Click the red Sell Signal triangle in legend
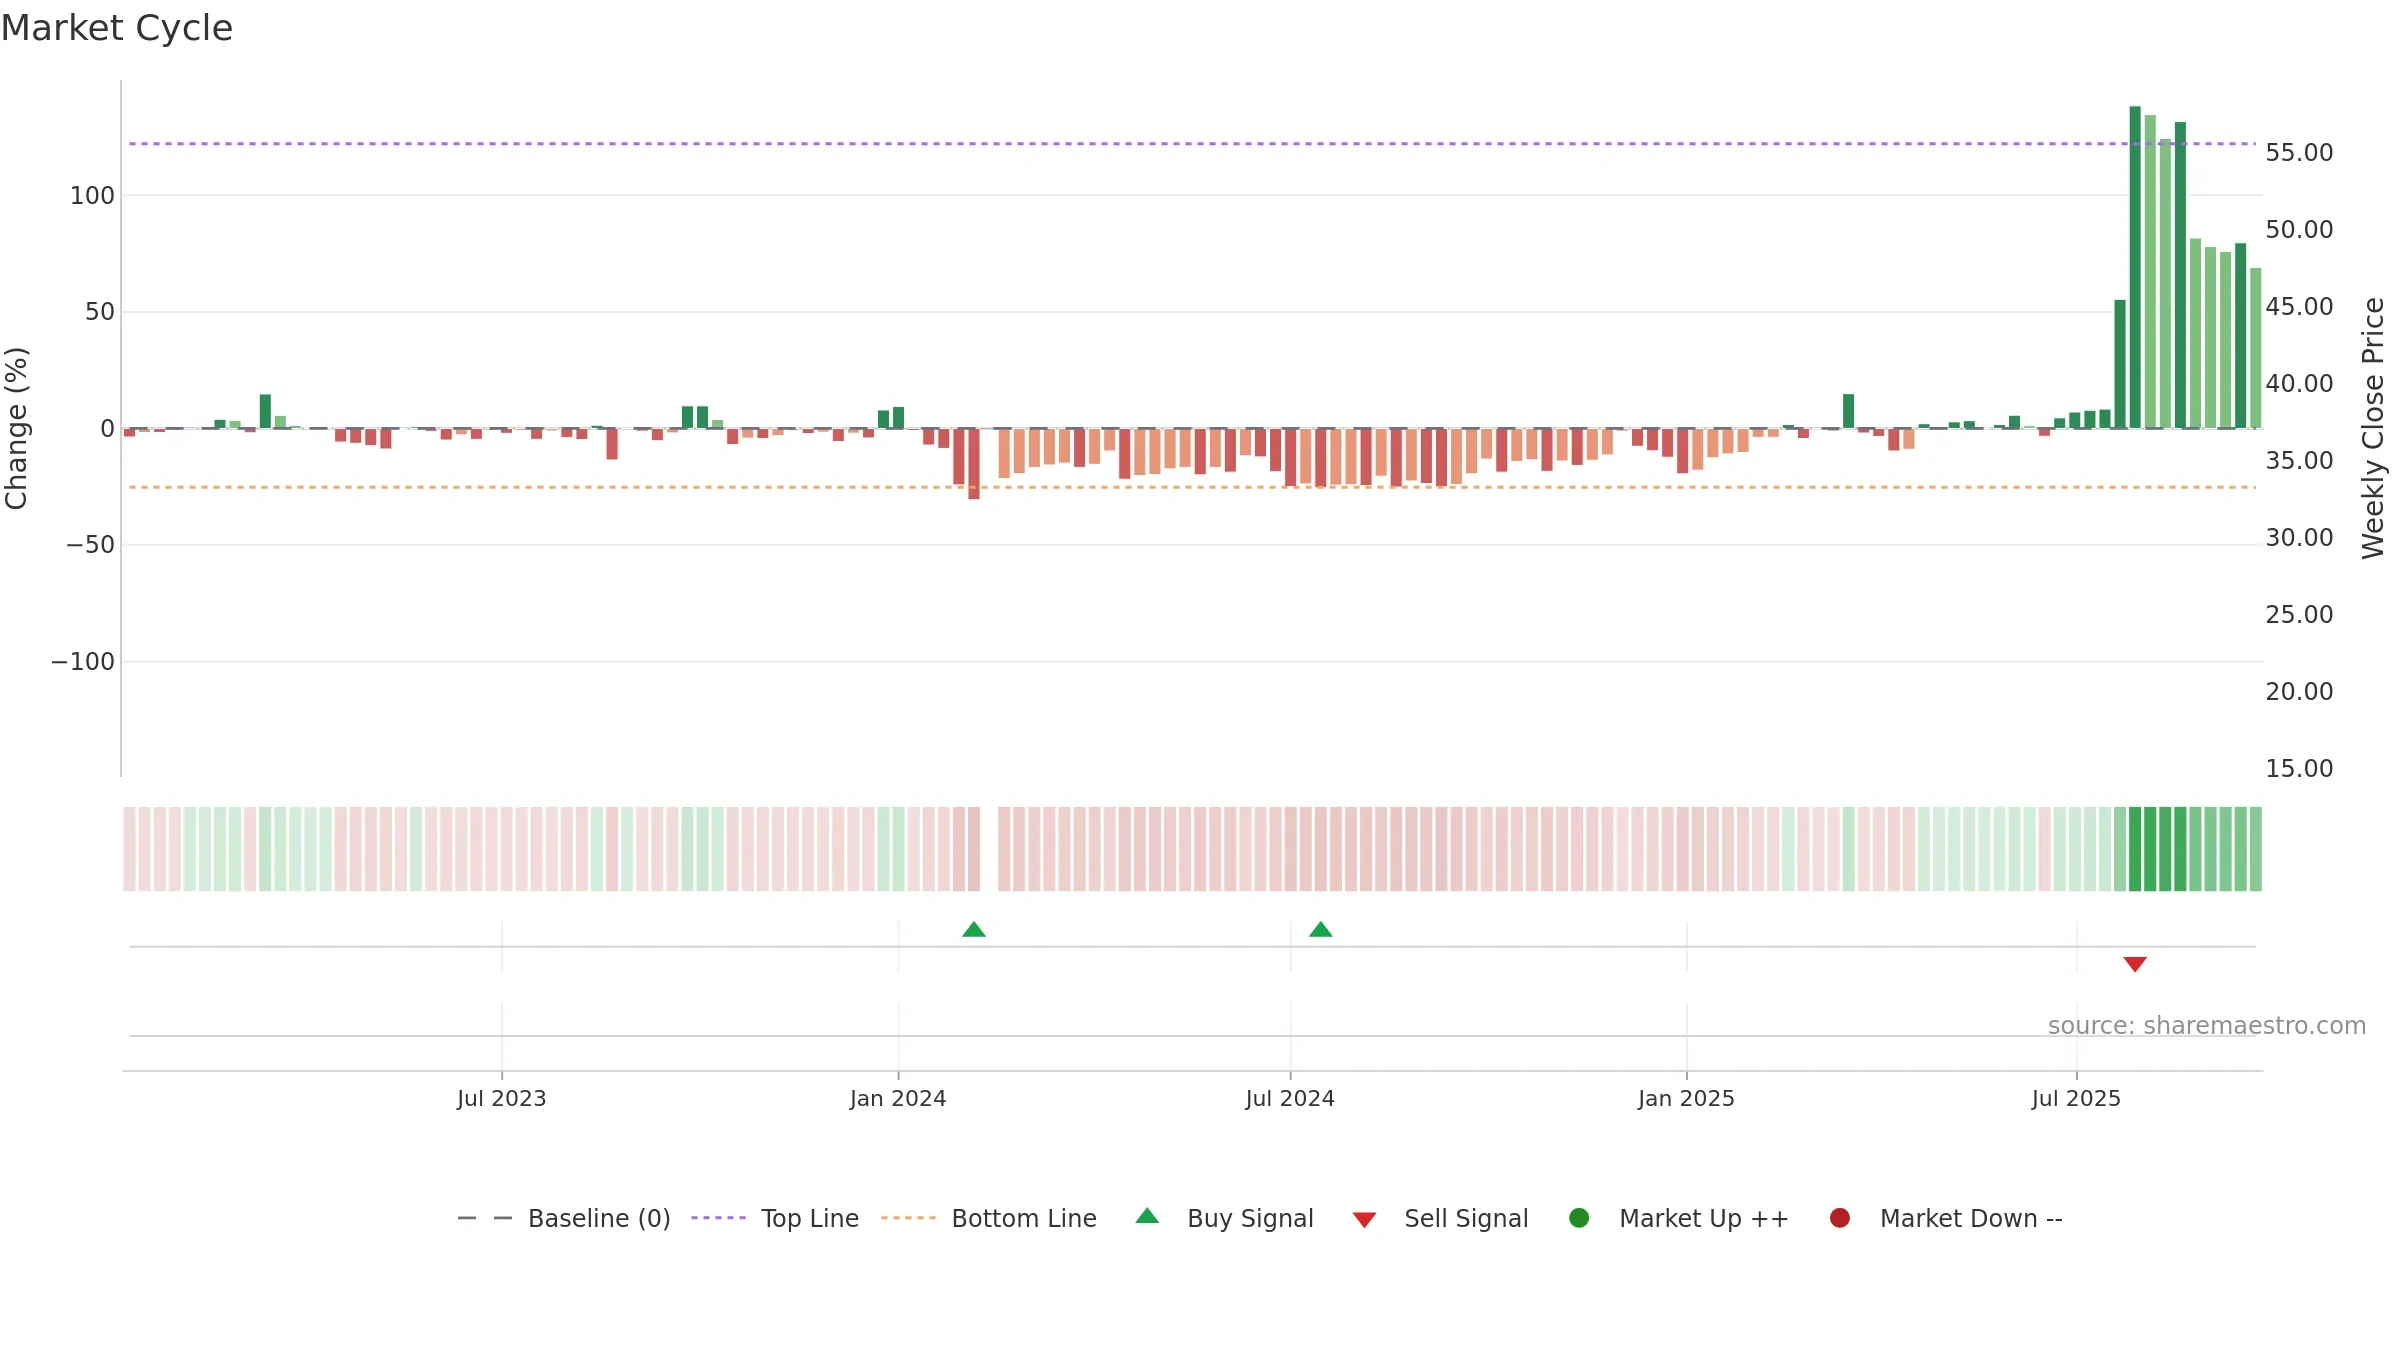The height and width of the screenshot is (1350, 2400). (1364, 1220)
